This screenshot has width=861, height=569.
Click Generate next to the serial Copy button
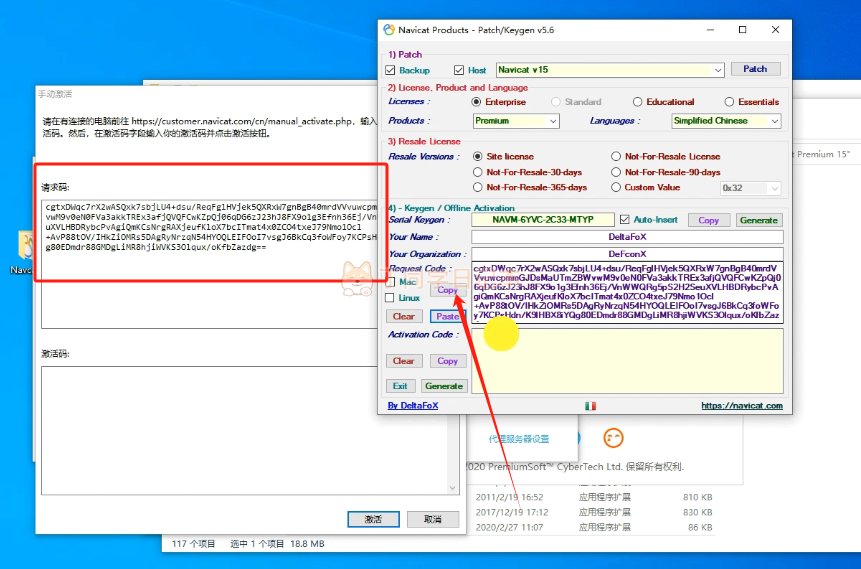click(758, 220)
